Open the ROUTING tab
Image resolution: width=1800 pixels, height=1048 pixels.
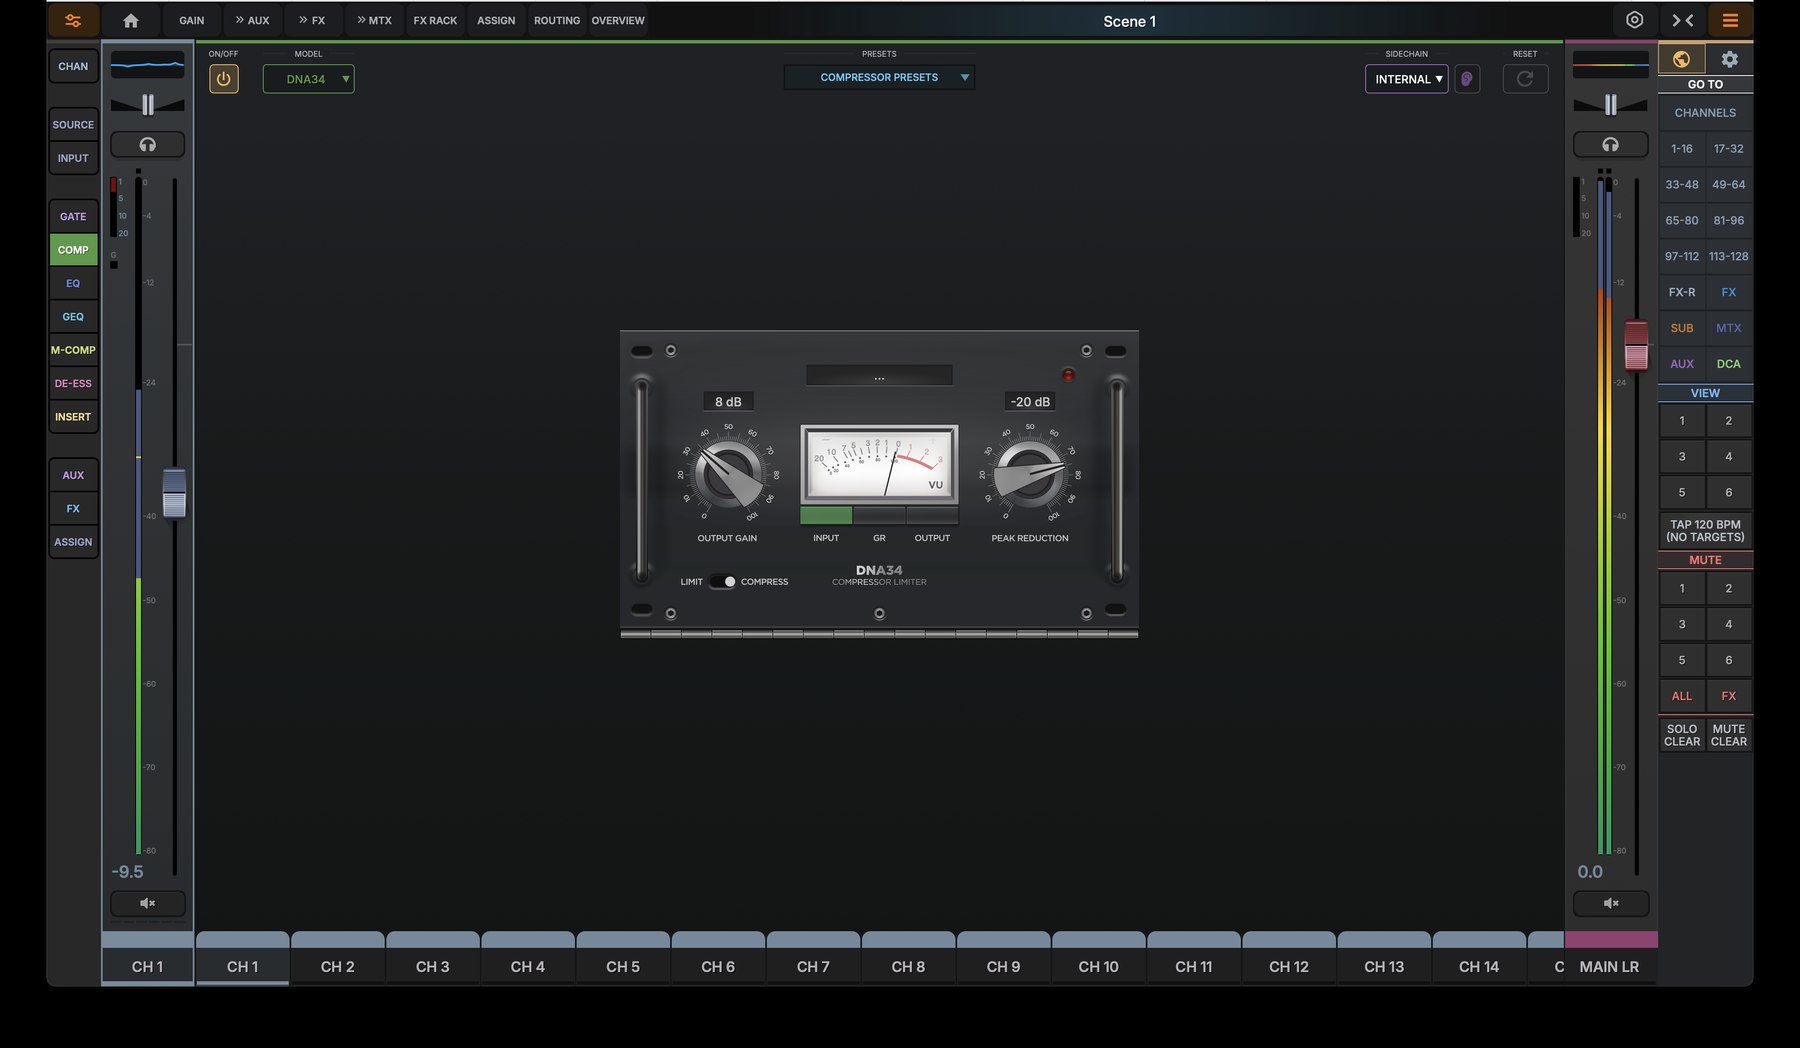(x=557, y=20)
